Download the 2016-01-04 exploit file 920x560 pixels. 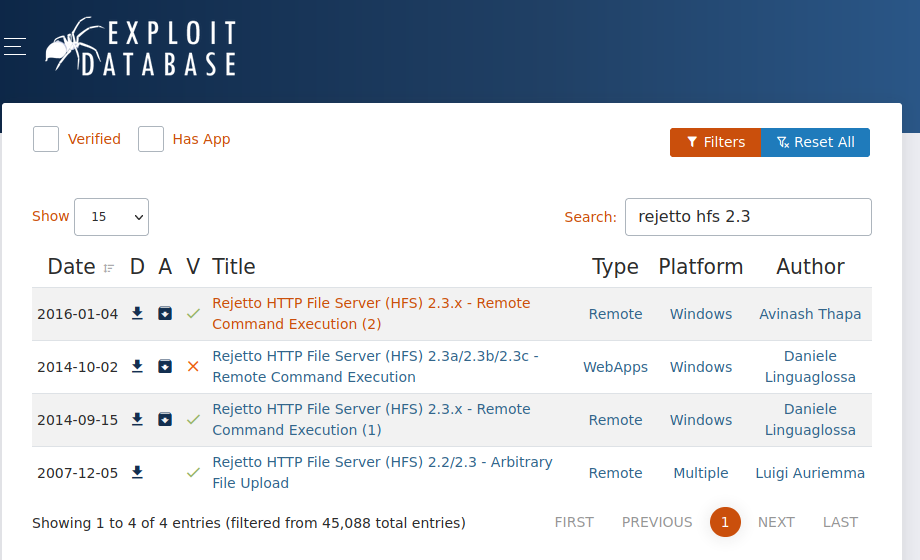(138, 314)
